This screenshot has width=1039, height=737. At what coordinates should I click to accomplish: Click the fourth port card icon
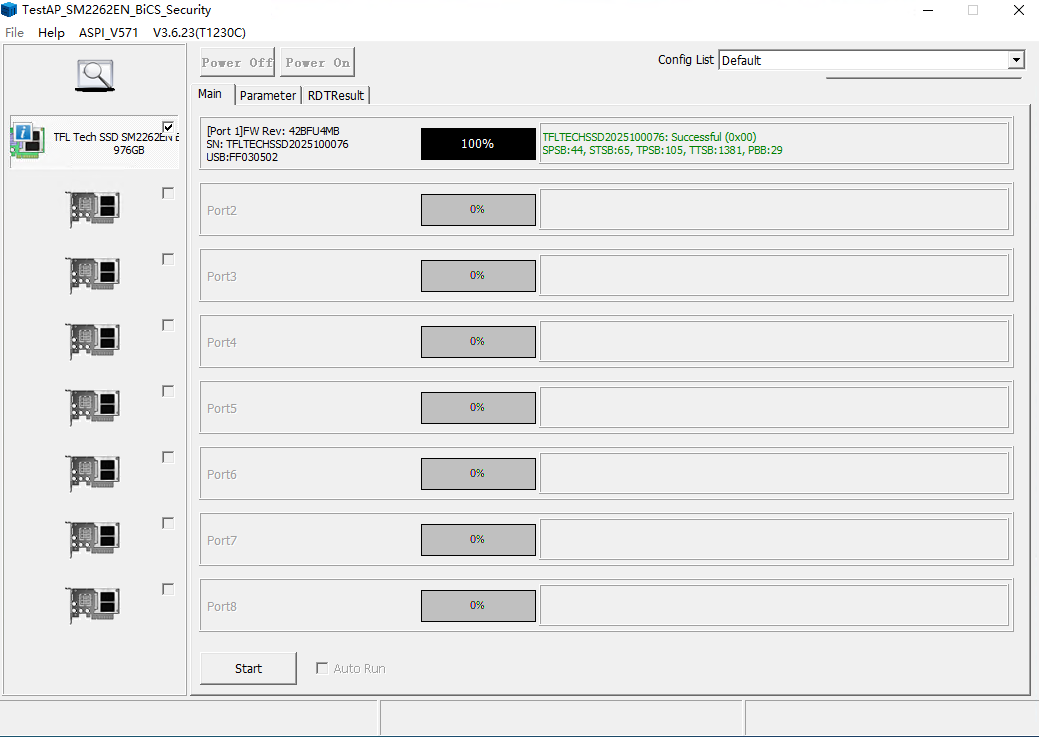pos(94,341)
